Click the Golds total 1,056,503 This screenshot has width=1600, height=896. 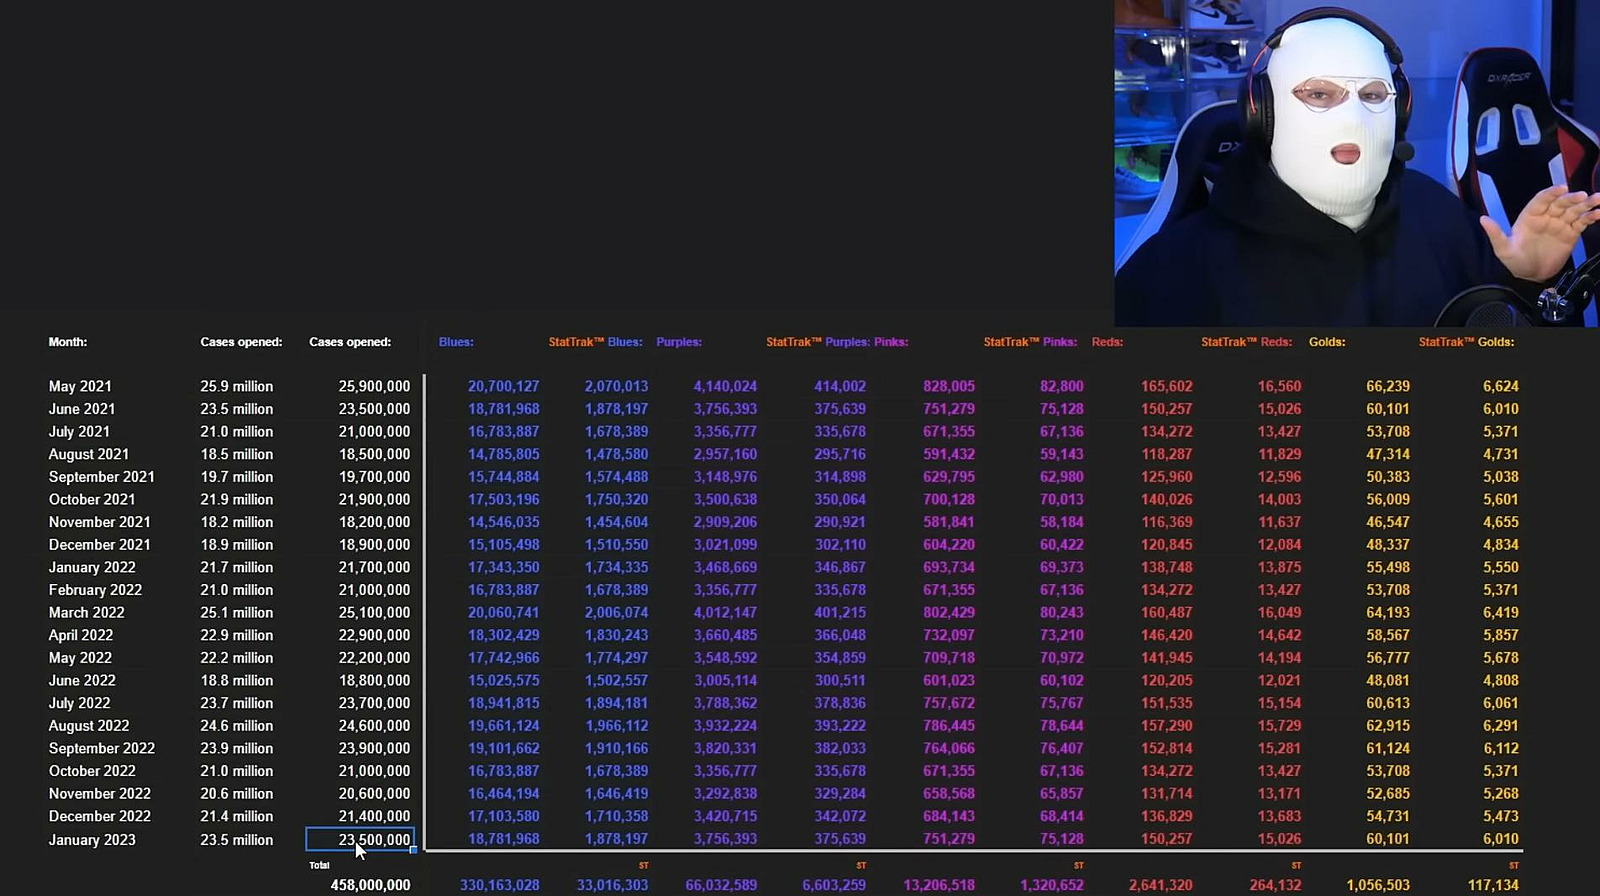(x=1378, y=885)
